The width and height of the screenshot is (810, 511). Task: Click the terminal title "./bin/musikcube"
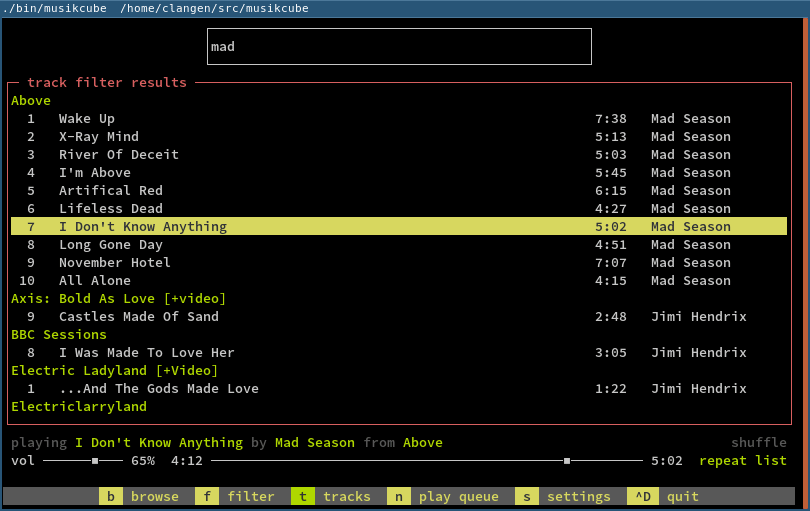click(x=55, y=8)
